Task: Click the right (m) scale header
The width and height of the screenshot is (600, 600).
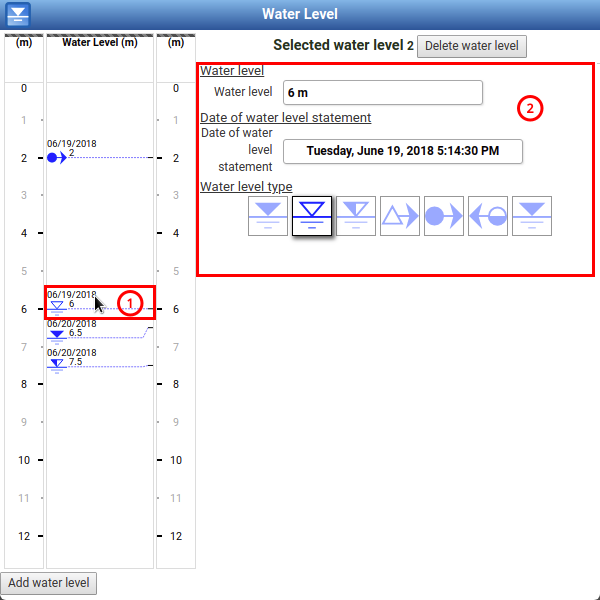Action: tap(176, 42)
